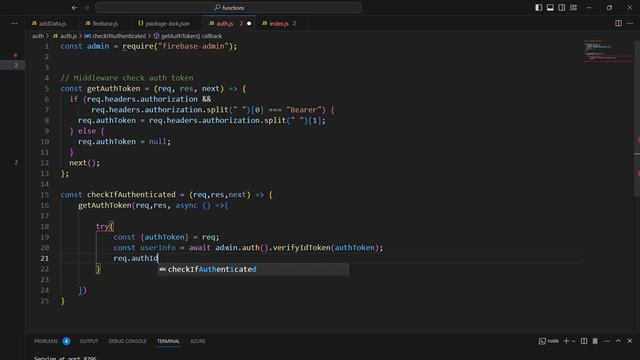Split the terminal pane
The image size is (640, 360).
[584, 341]
